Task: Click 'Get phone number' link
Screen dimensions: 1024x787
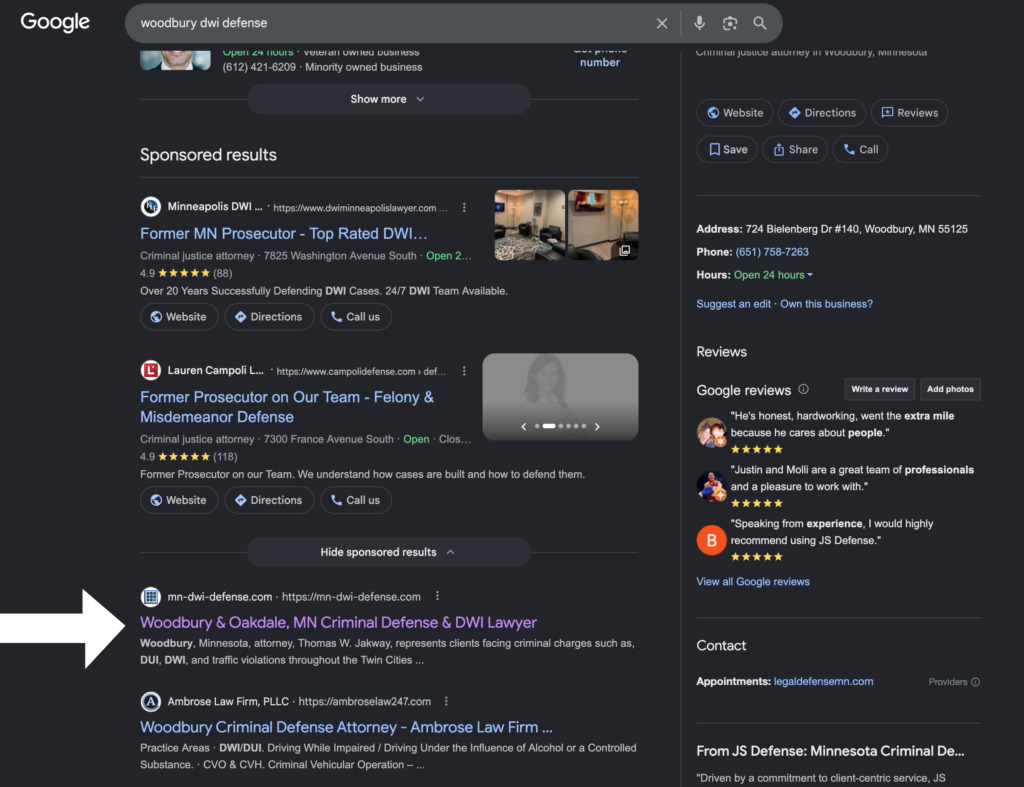Action: point(600,57)
